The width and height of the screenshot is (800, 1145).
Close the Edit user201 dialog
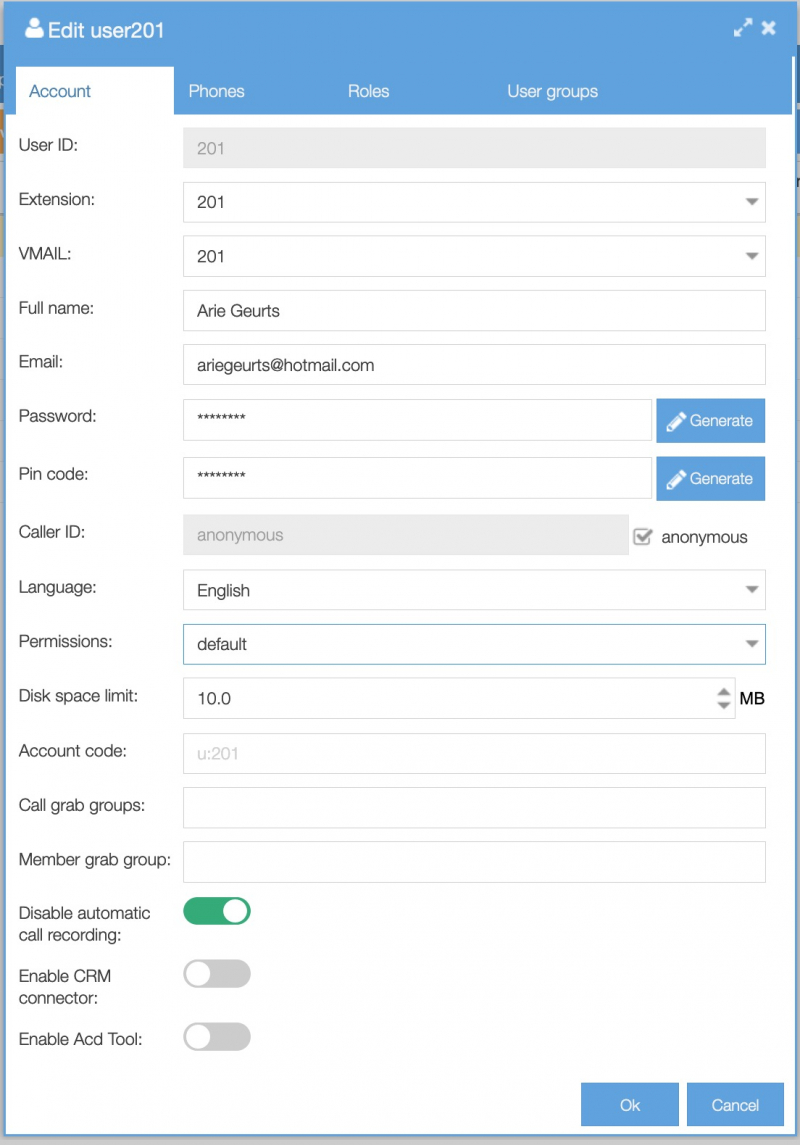tap(769, 29)
